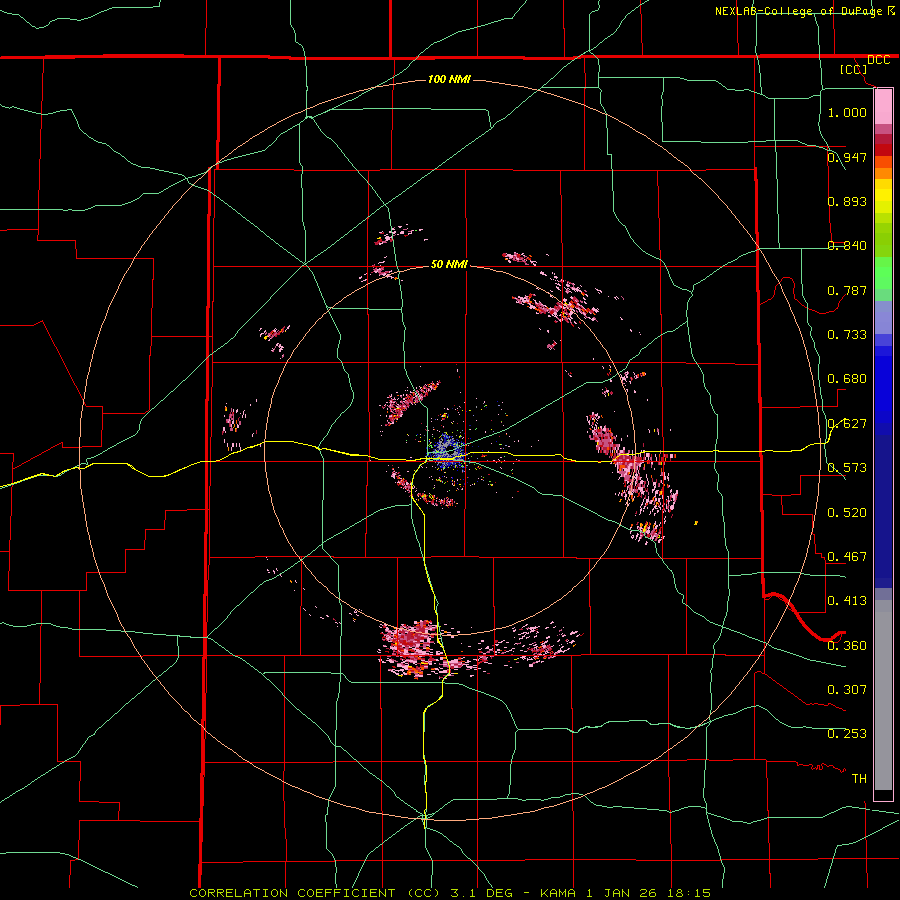Click the TH threshold label
Image resolution: width=900 pixels, height=900 pixels.
coord(859,778)
